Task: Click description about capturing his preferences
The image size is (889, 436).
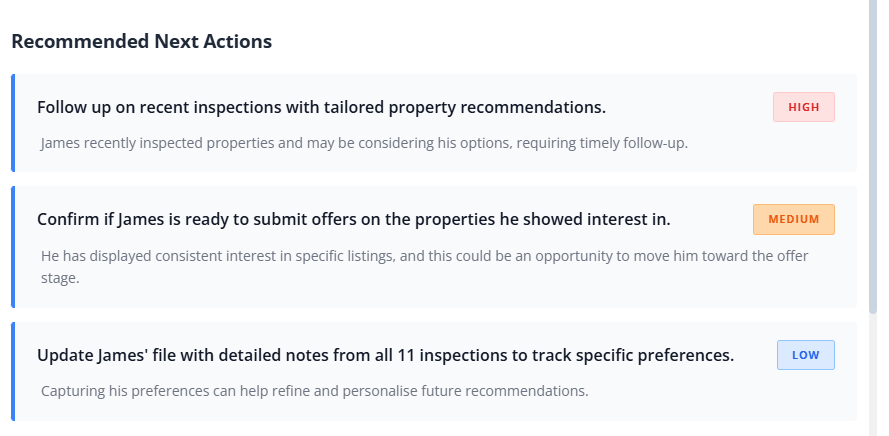Action: tap(314, 390)
